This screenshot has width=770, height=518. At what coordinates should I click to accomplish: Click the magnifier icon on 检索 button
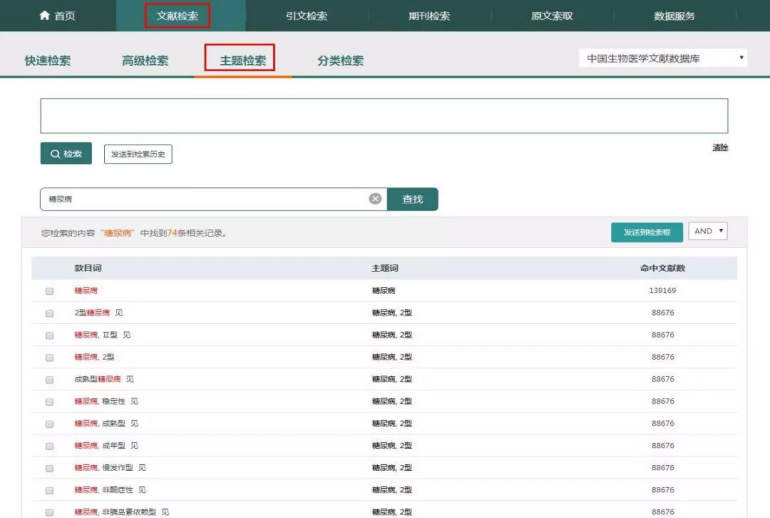click(55, 154)
